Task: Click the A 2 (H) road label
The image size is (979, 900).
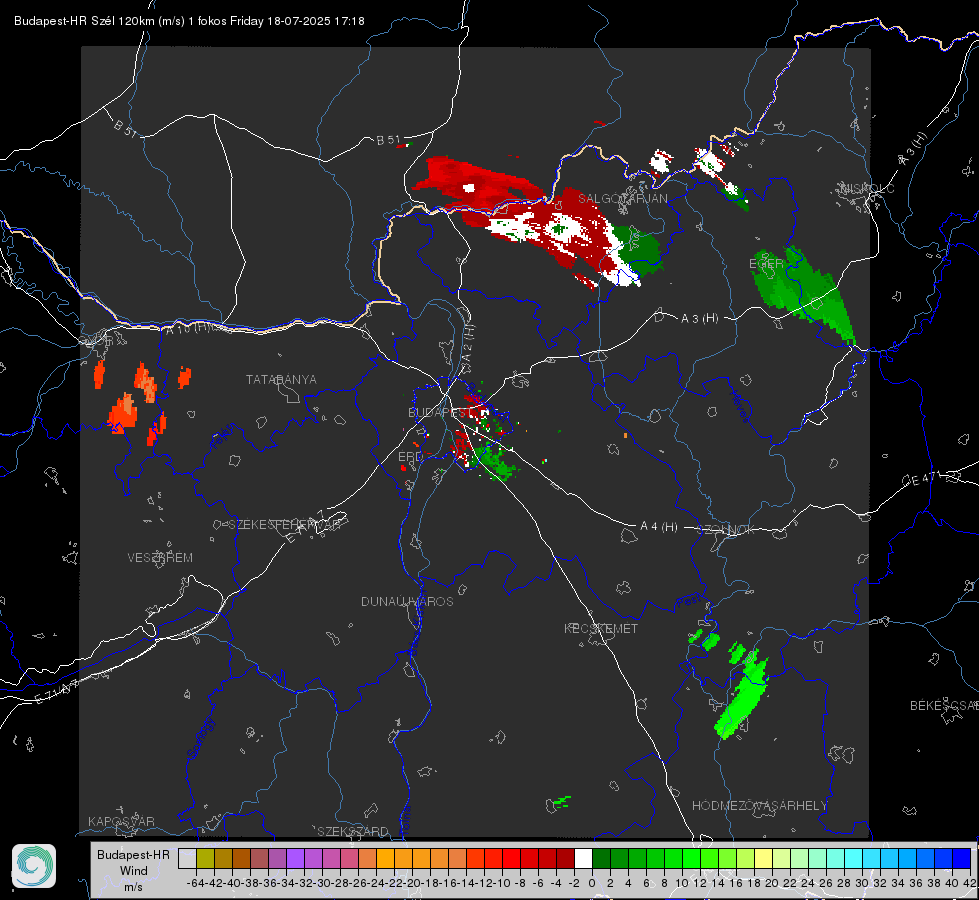Action: pos(468,344)
